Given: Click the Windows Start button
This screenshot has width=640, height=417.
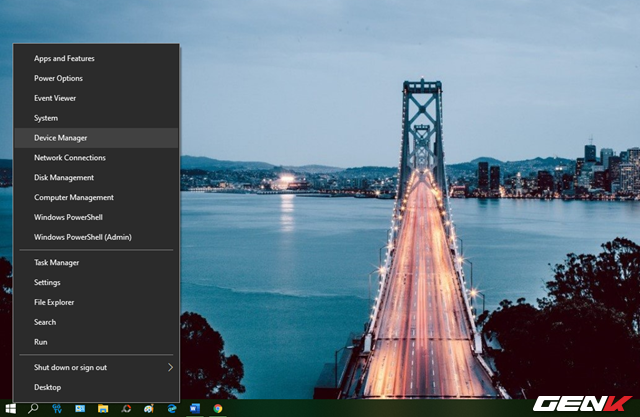Looking at the screenshot, I should pos(10,408).
